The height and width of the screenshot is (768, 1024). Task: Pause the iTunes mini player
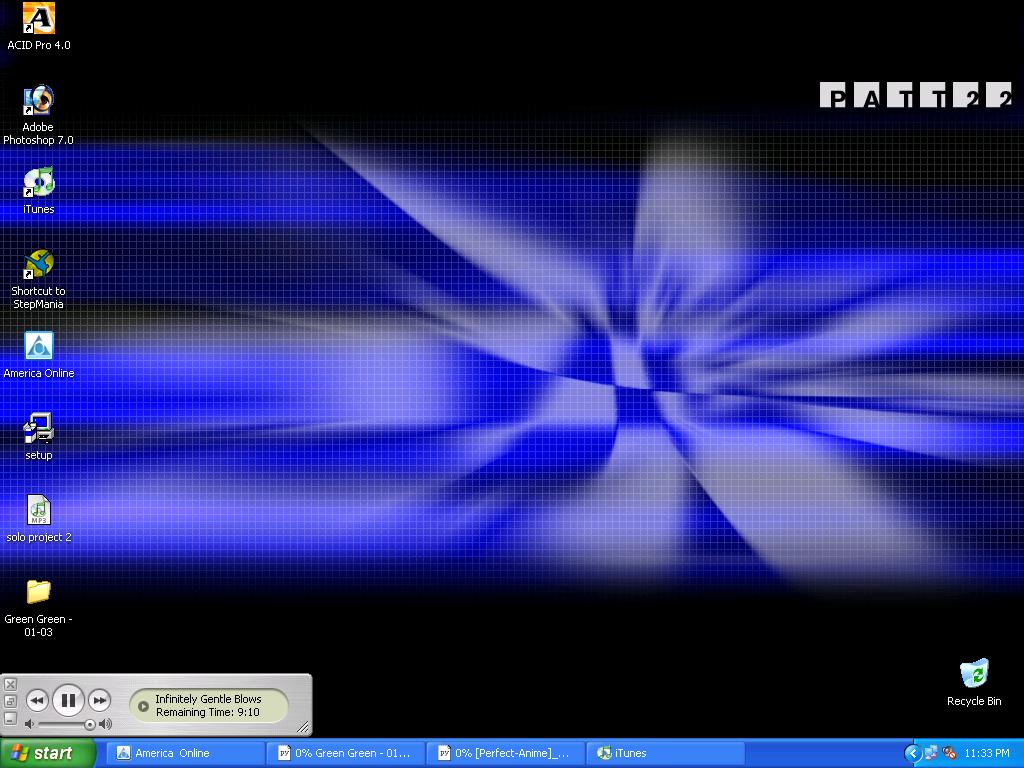pos(68,701)
